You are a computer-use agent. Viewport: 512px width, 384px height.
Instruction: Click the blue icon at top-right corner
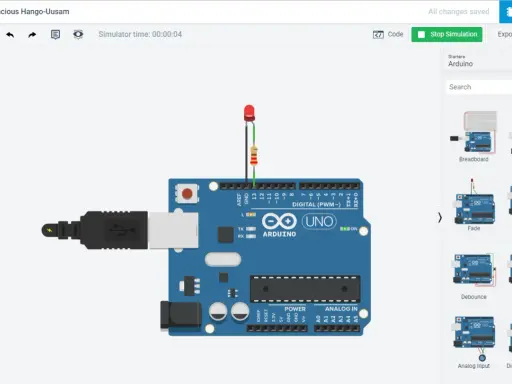(506, 12)
